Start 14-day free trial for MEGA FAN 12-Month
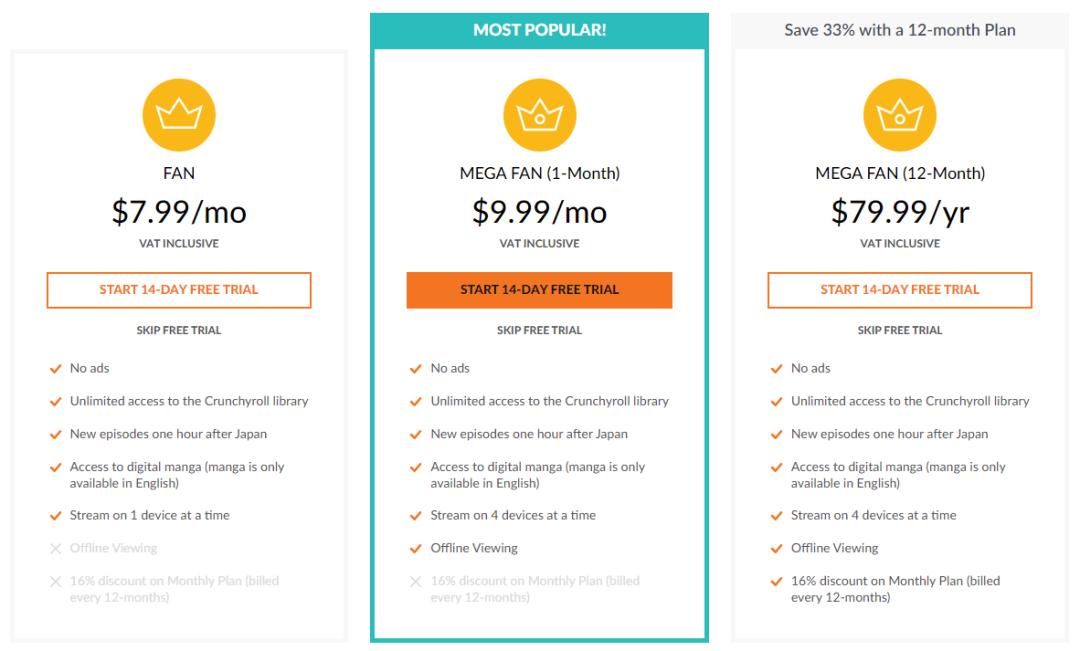Image resolution: width=1080 pixels, height=651 pixels. (900, 290)
